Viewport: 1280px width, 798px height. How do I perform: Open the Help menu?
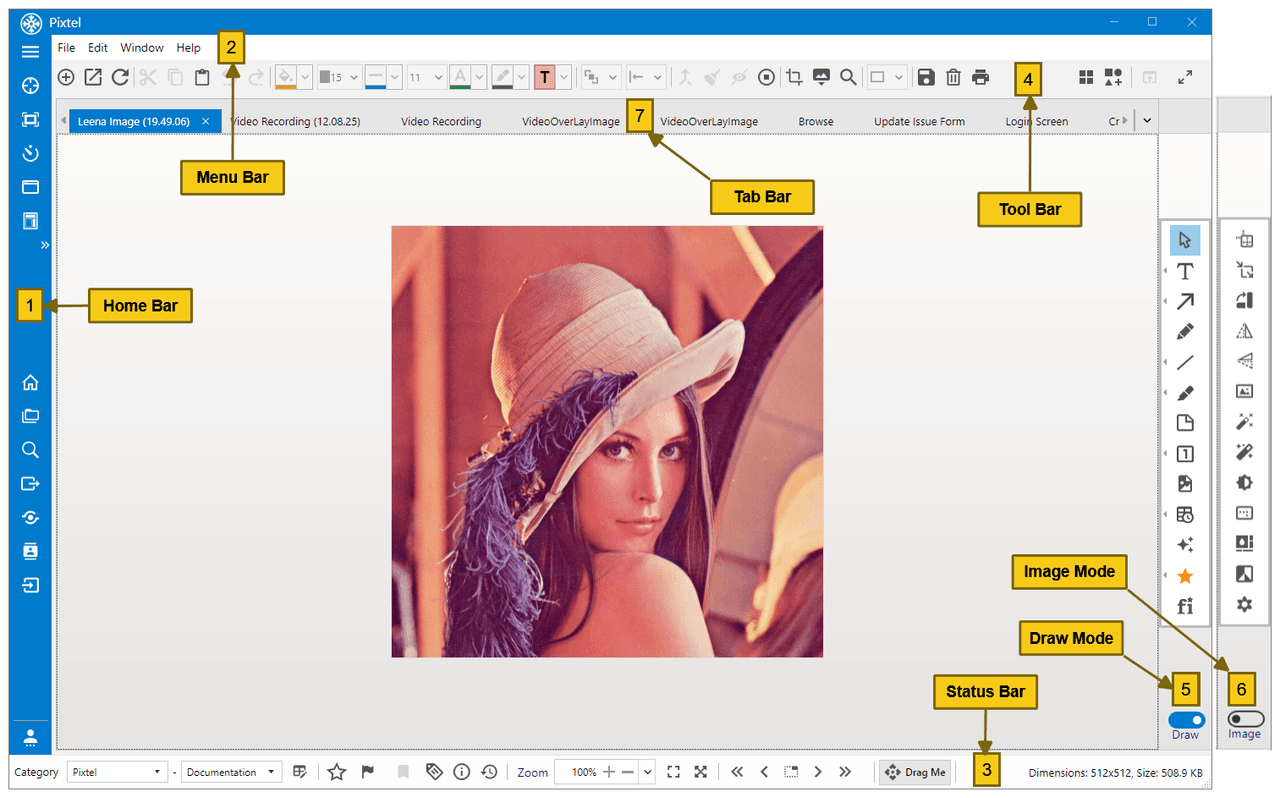click(188, 47)
